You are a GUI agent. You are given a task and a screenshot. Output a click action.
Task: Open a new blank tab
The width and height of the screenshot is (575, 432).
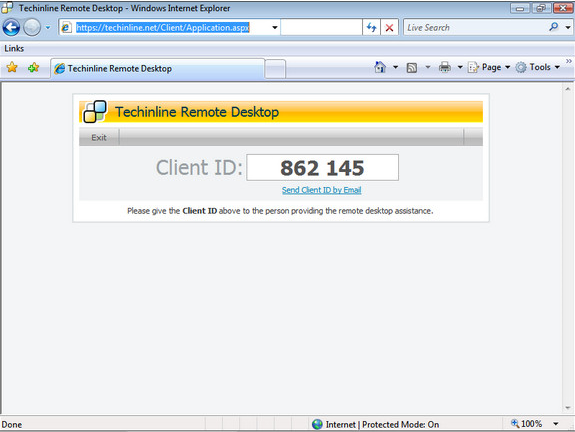(x=275, y=69)
